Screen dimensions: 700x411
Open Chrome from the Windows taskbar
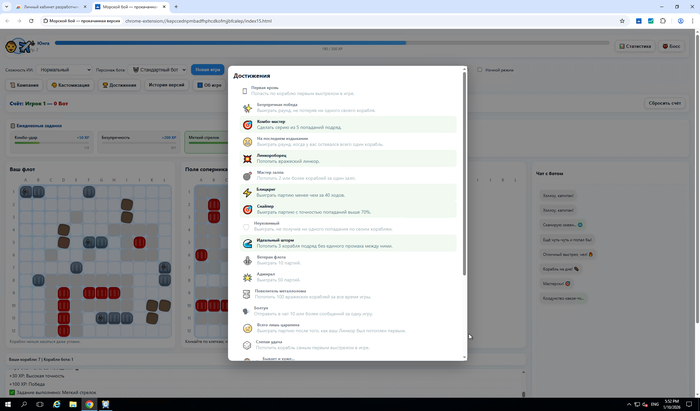(x=90, y=404)
